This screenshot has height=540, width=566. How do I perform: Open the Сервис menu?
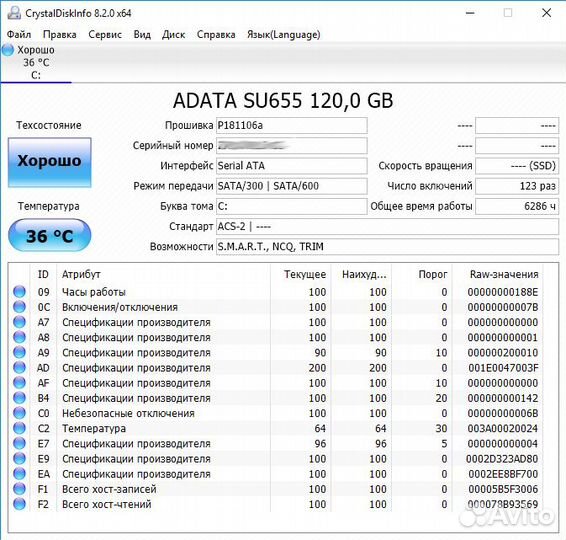pos(105,35)
